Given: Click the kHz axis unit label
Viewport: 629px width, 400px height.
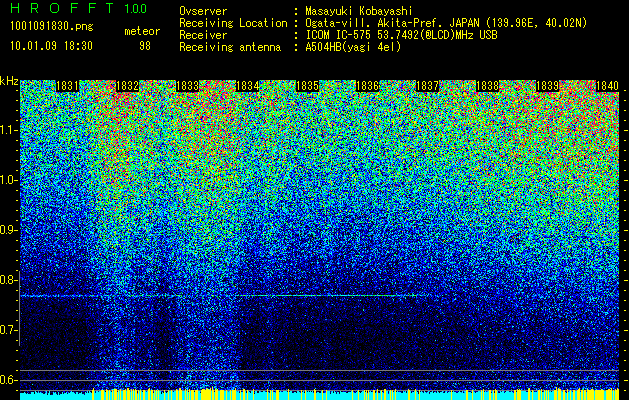Looking at the screenshot, I should [x=9, y=81].
